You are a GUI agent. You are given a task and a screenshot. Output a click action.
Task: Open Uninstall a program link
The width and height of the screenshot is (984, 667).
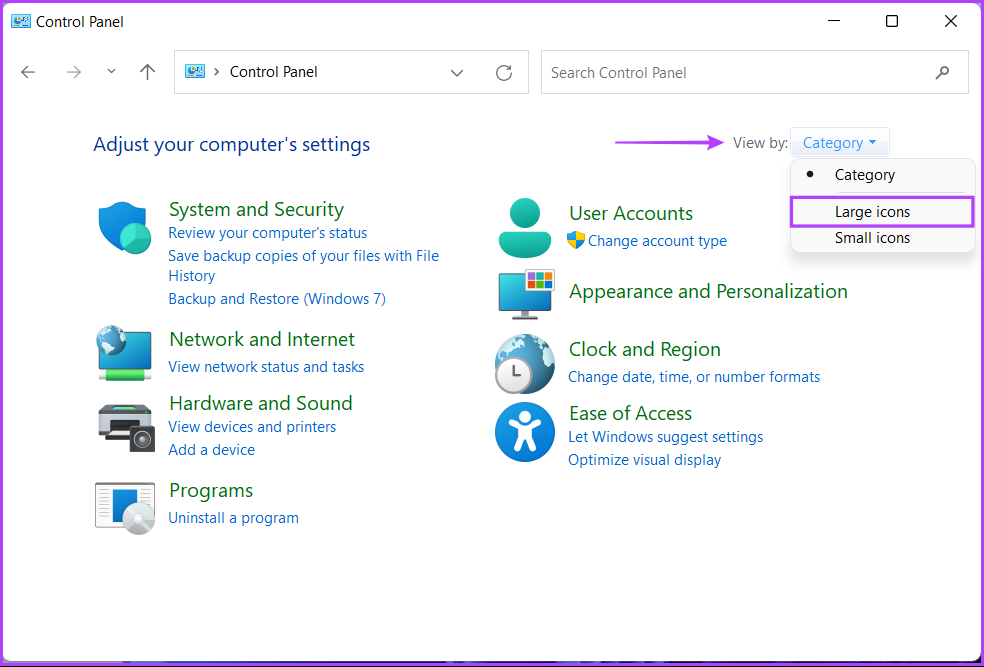(233, 518)
